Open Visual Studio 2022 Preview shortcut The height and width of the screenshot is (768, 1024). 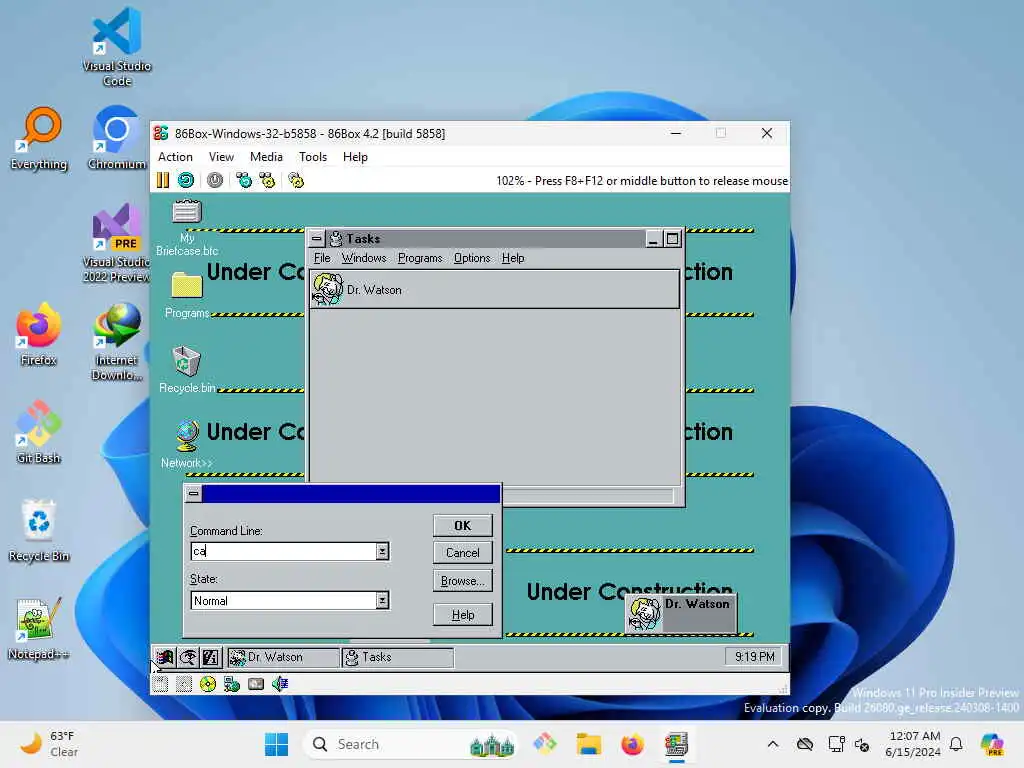click(117, 243)
